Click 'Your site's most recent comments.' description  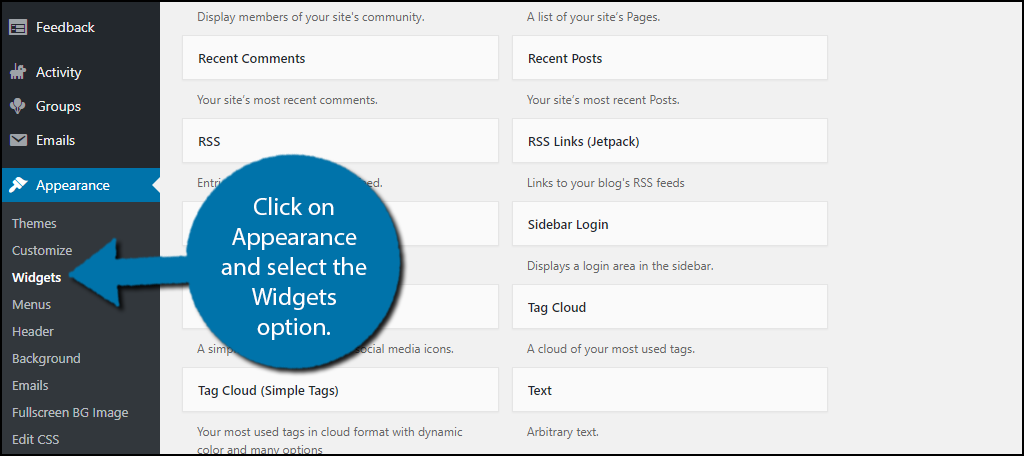tap(287, 101)
